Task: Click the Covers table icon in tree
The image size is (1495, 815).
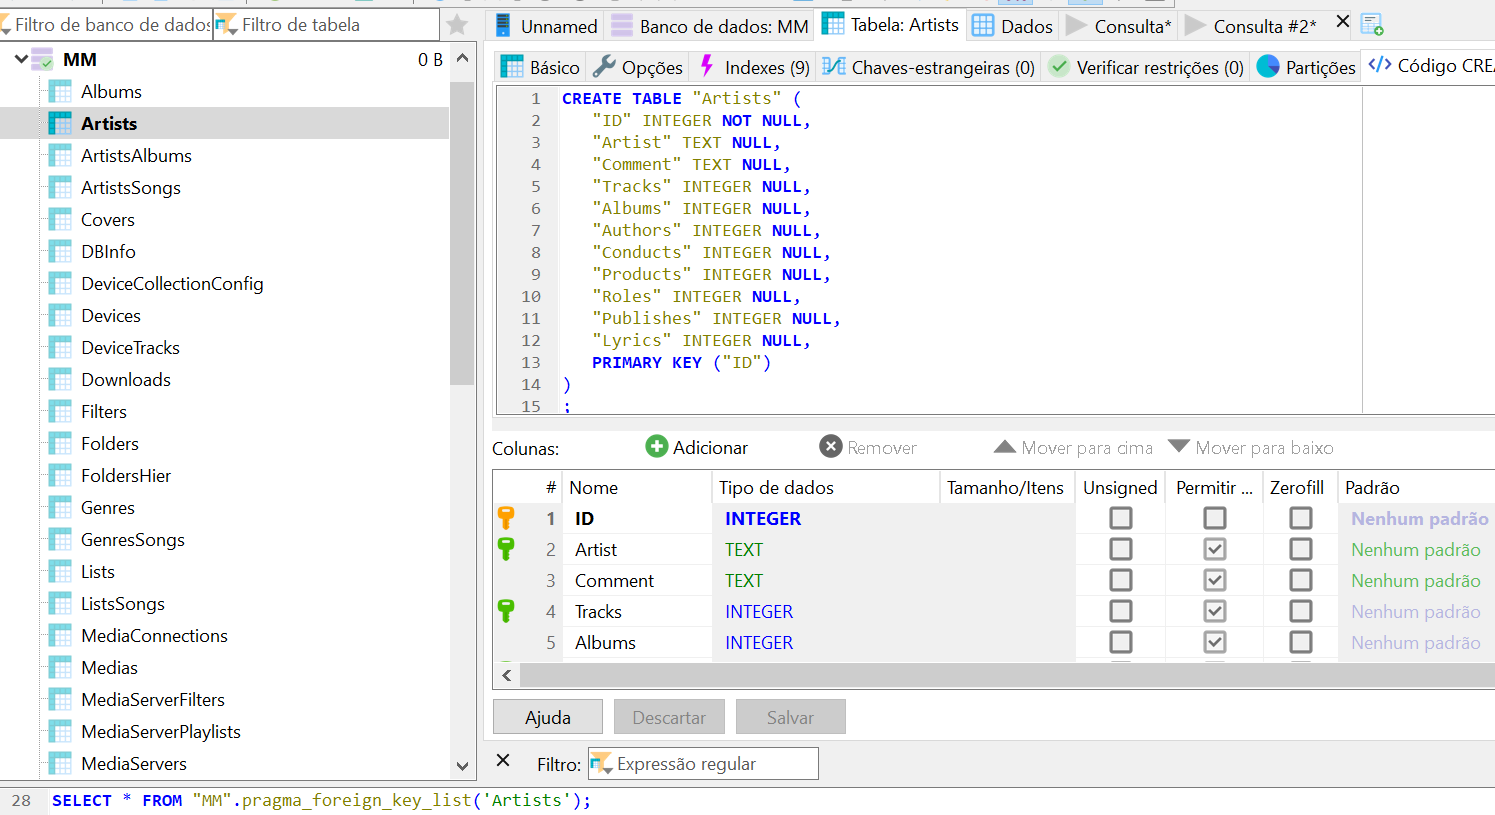Action: 60,220
